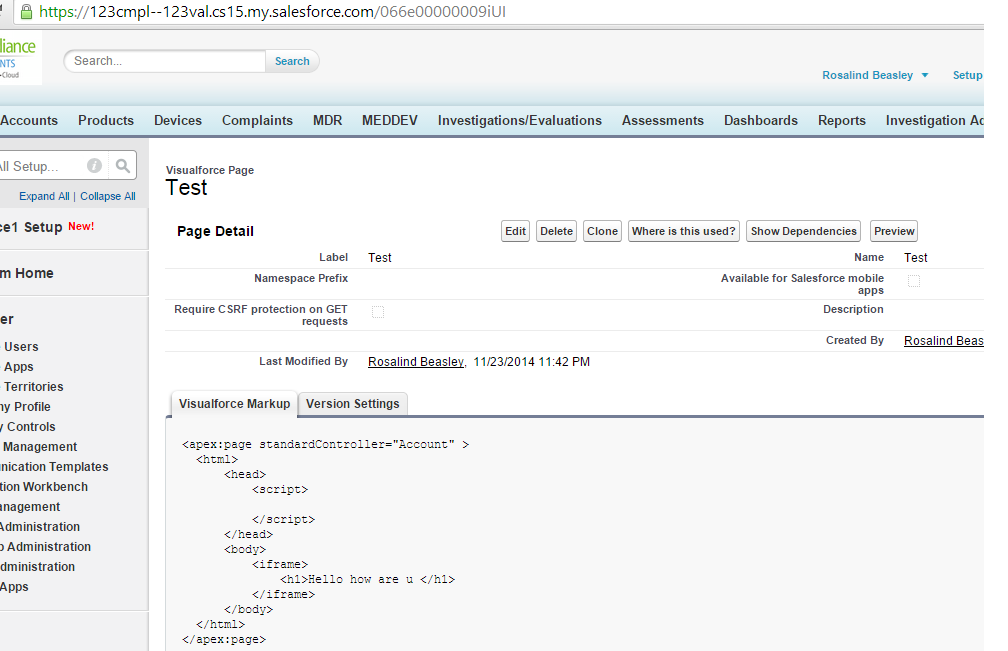Open Rosalind Beasley link beside Last Modified By
This screenshot has width=1008, height=651.
416,362
